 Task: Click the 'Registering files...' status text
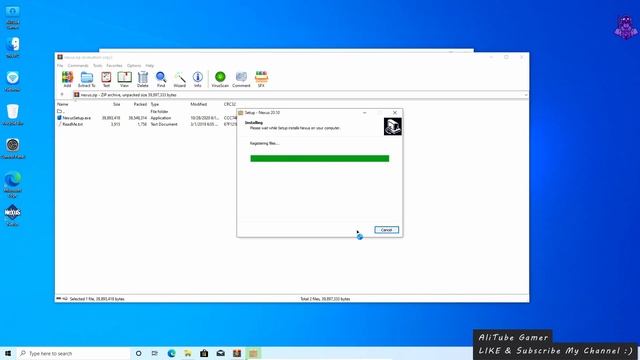coord(264,143)
